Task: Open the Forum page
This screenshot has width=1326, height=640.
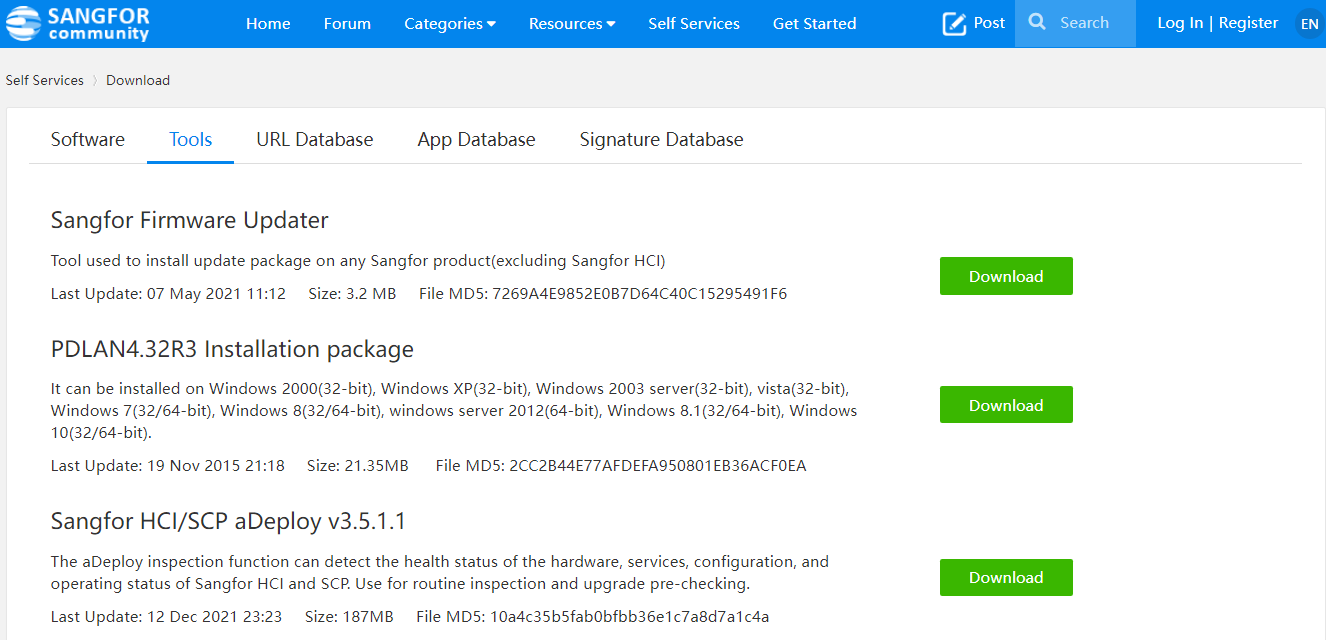Action: tap(347, 24)
